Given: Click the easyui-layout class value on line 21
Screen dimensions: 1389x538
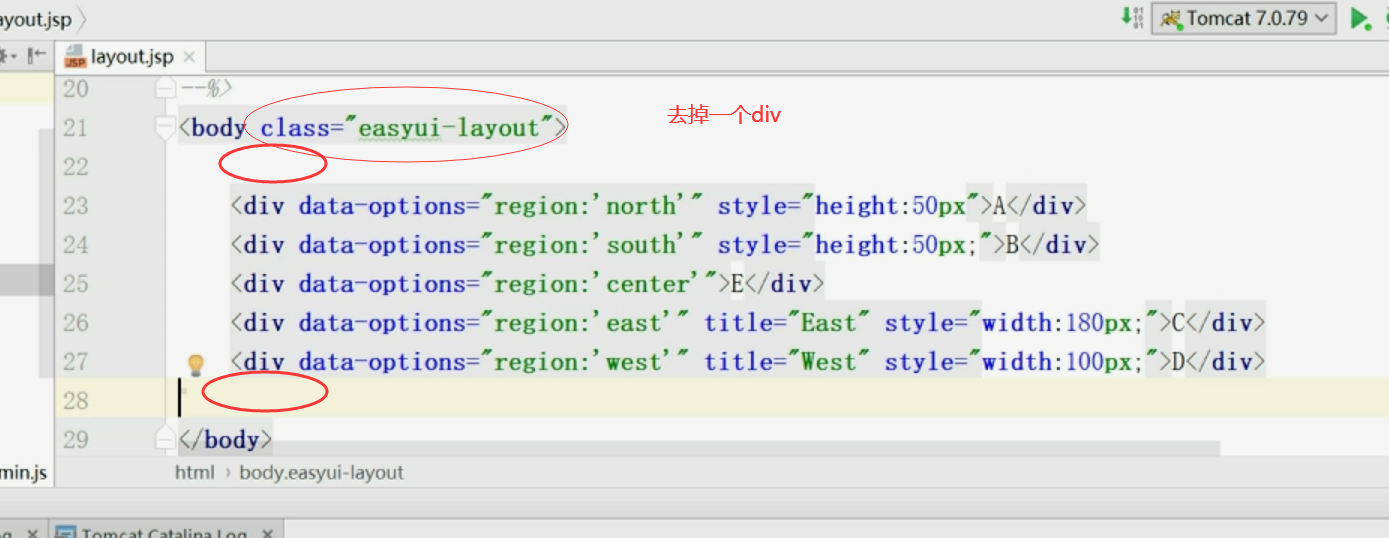Looking at the screenshot, I should (449, 128).
